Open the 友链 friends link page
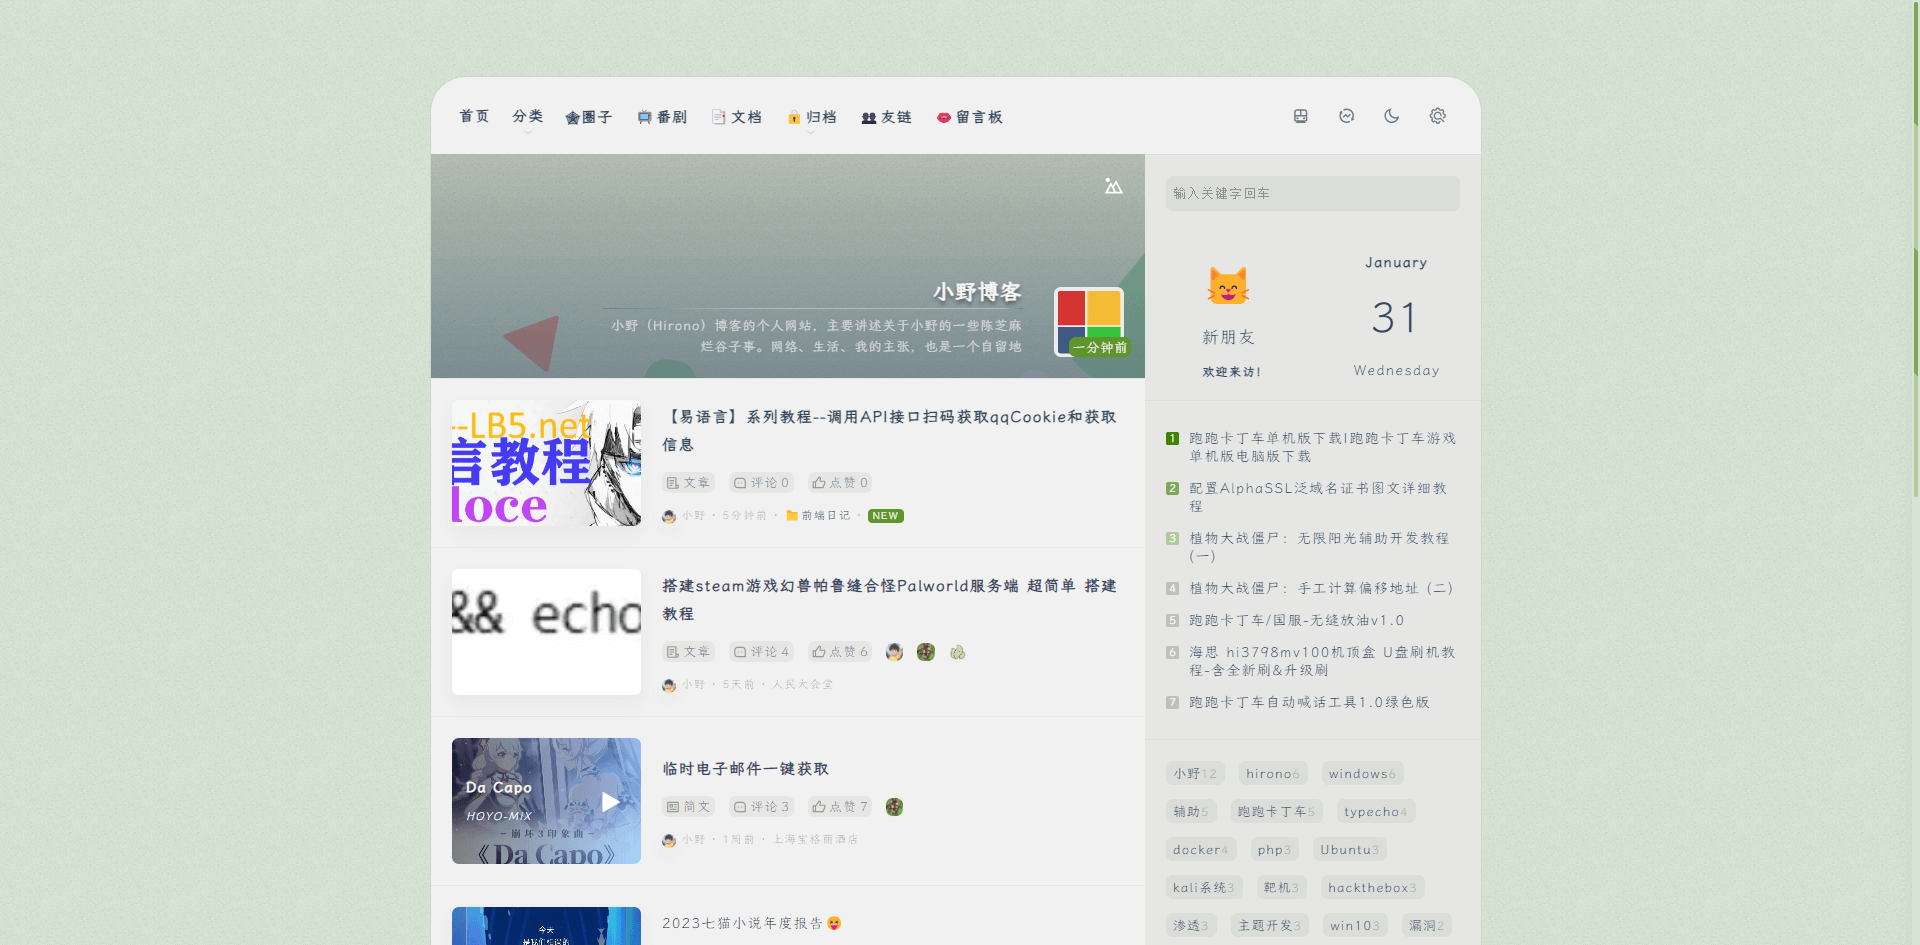The height and width of the screenshot is (945, 1920). [886, 118]
